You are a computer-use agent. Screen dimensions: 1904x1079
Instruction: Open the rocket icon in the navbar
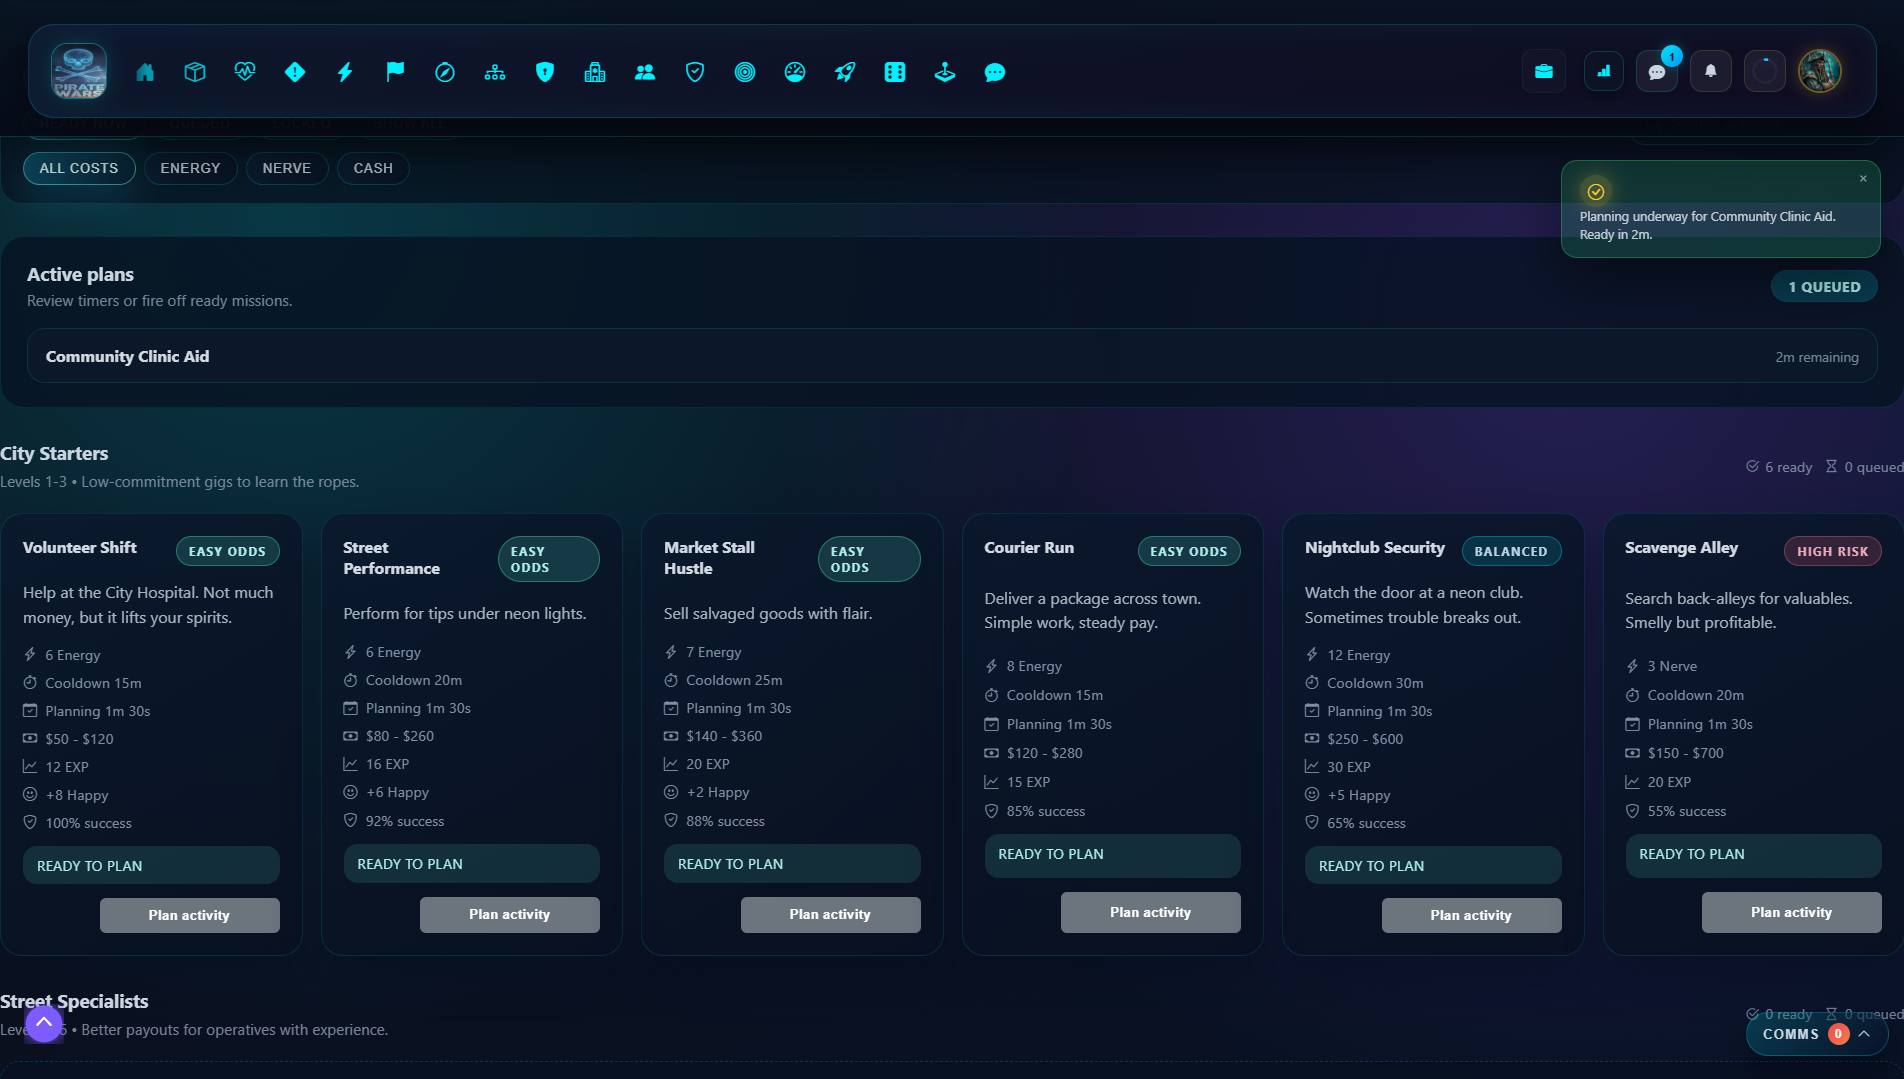845,72
